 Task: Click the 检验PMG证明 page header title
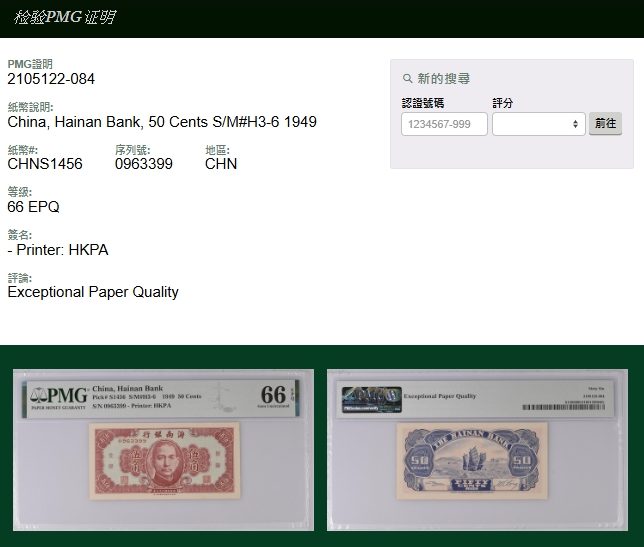(x=65, y=17)
